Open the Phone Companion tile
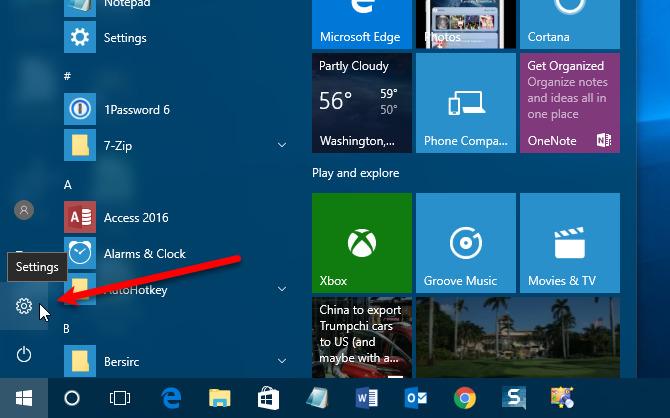Viewport: 670px width, 418px height. tap(465, 103)
